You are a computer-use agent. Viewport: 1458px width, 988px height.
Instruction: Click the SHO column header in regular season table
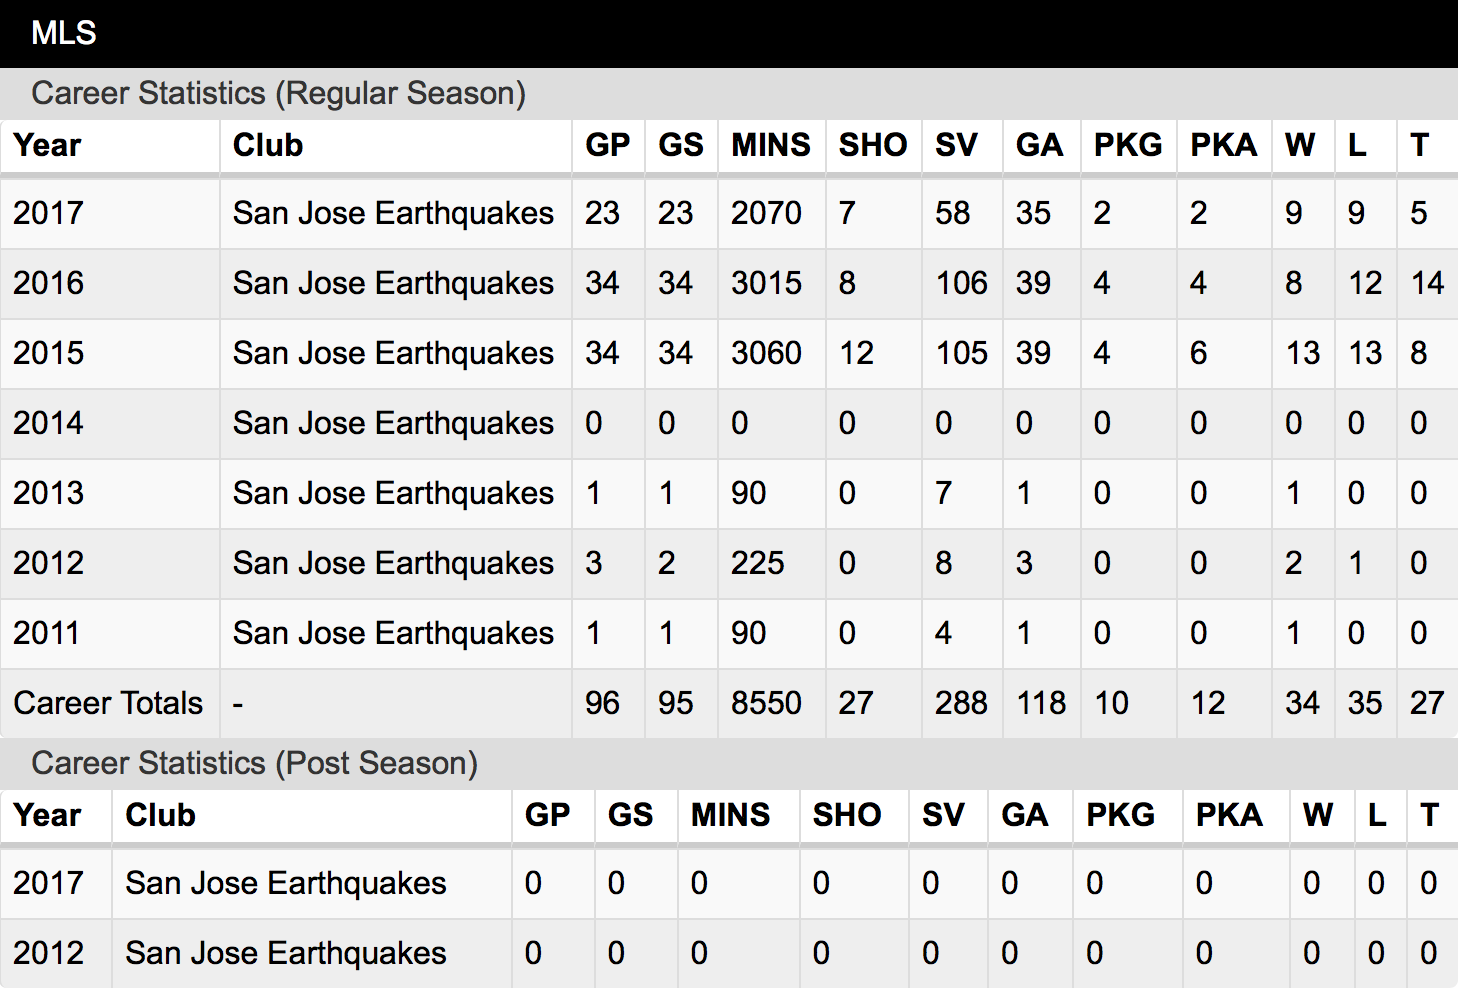tap(873, 145)
